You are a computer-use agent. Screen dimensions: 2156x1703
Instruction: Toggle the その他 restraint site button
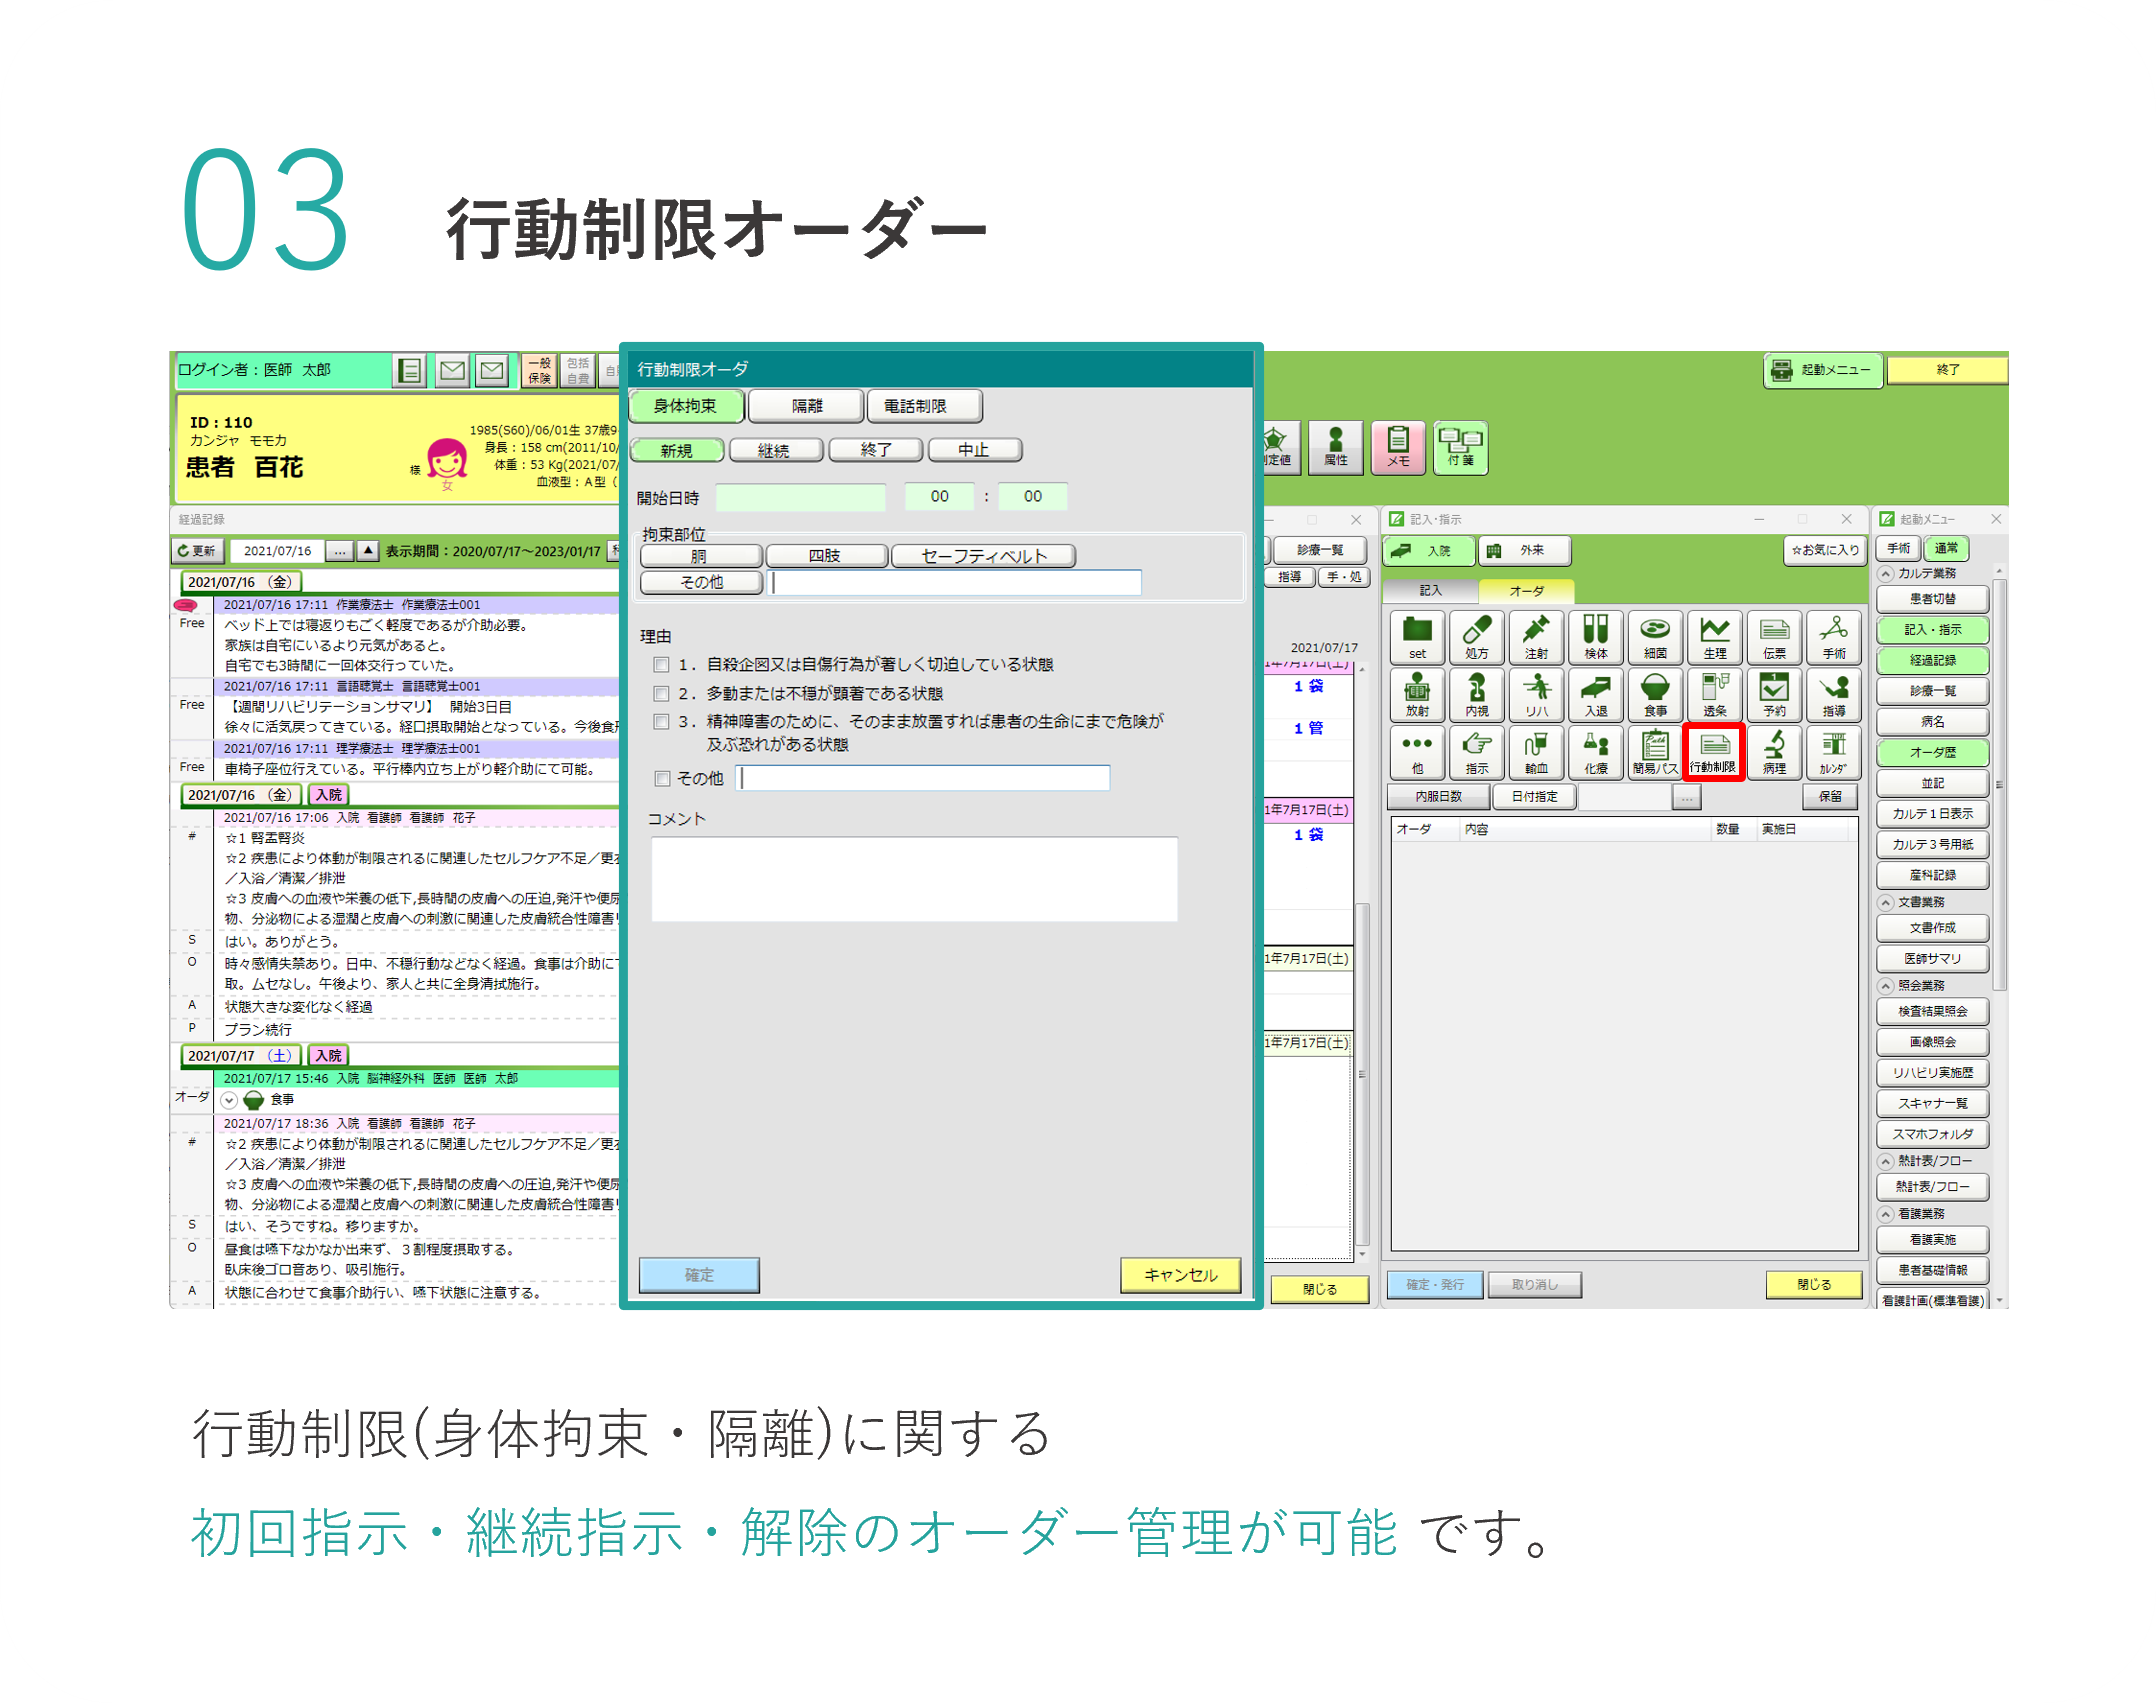point(701,582)
